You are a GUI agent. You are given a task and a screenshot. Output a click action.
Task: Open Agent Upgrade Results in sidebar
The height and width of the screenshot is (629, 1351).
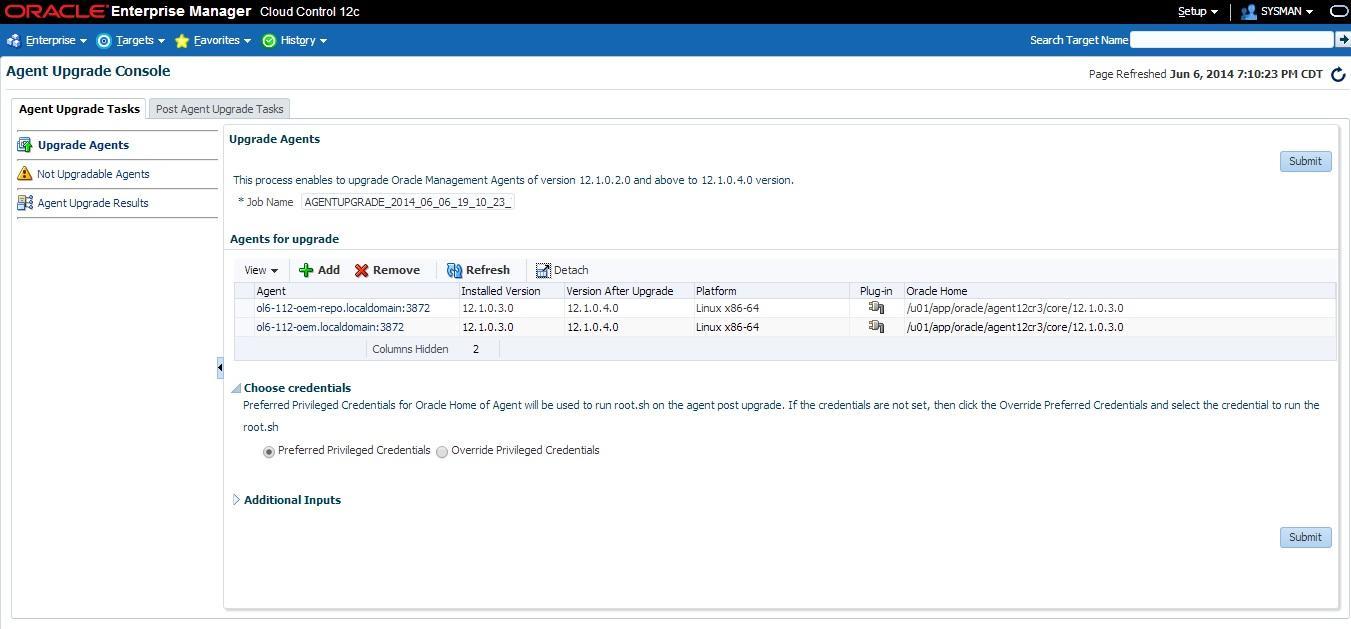(93, 203)
